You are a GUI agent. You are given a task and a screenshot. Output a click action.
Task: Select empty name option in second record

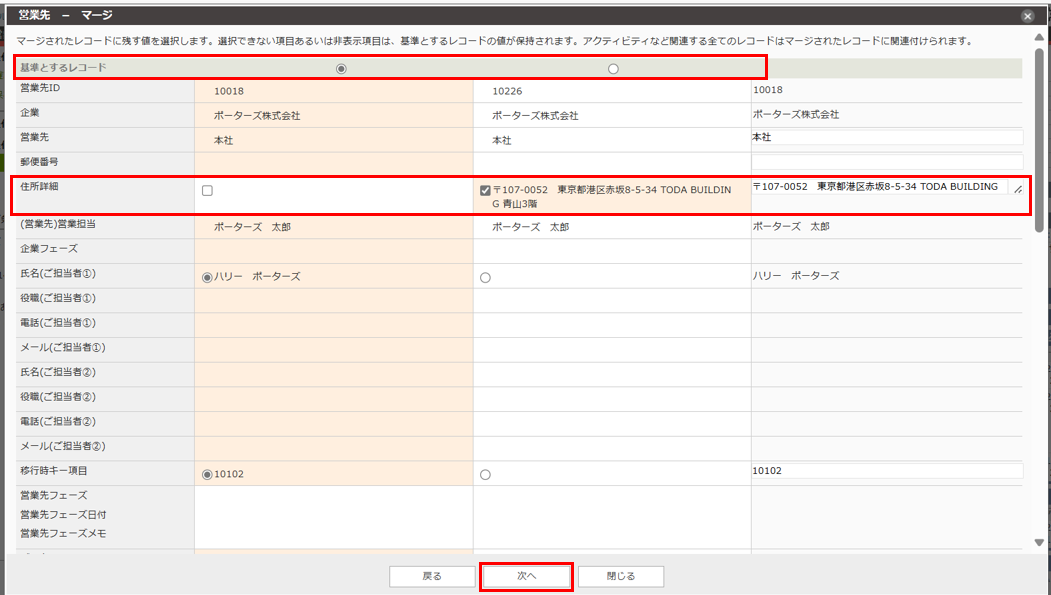point(485,277)
